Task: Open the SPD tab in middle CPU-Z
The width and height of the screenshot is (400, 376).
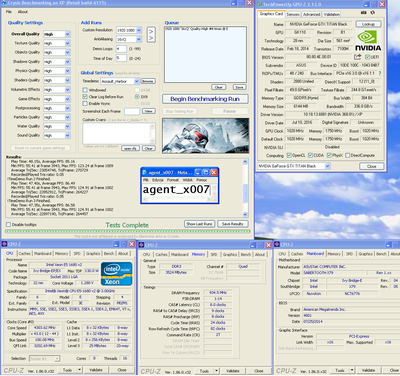Action: pyautogui.click(x=214, y=254)
